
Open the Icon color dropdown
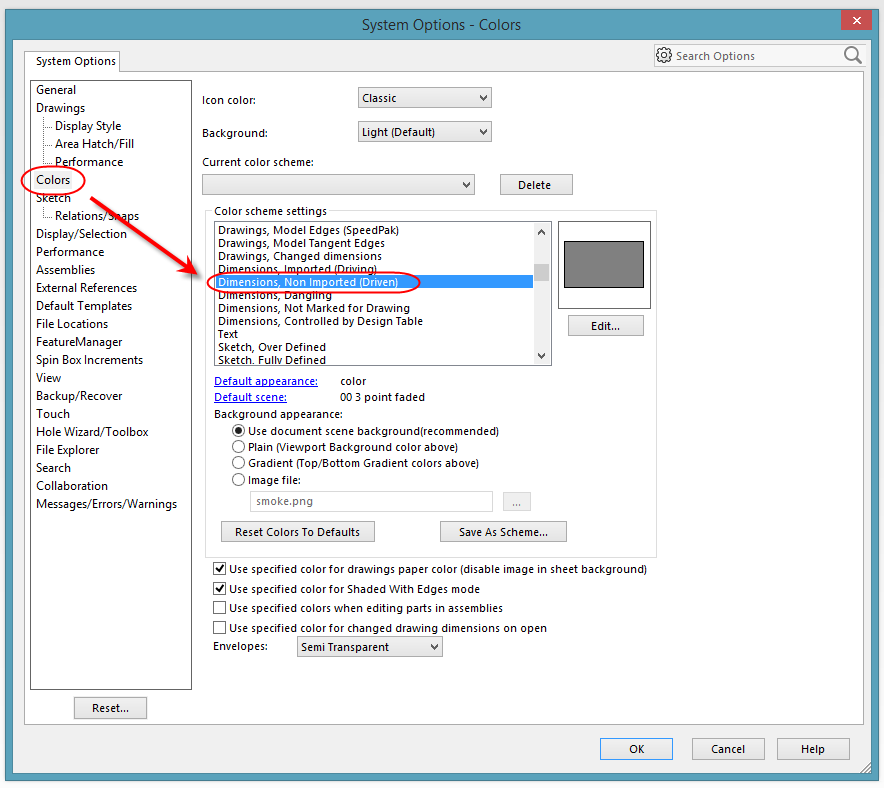[424, 98]
